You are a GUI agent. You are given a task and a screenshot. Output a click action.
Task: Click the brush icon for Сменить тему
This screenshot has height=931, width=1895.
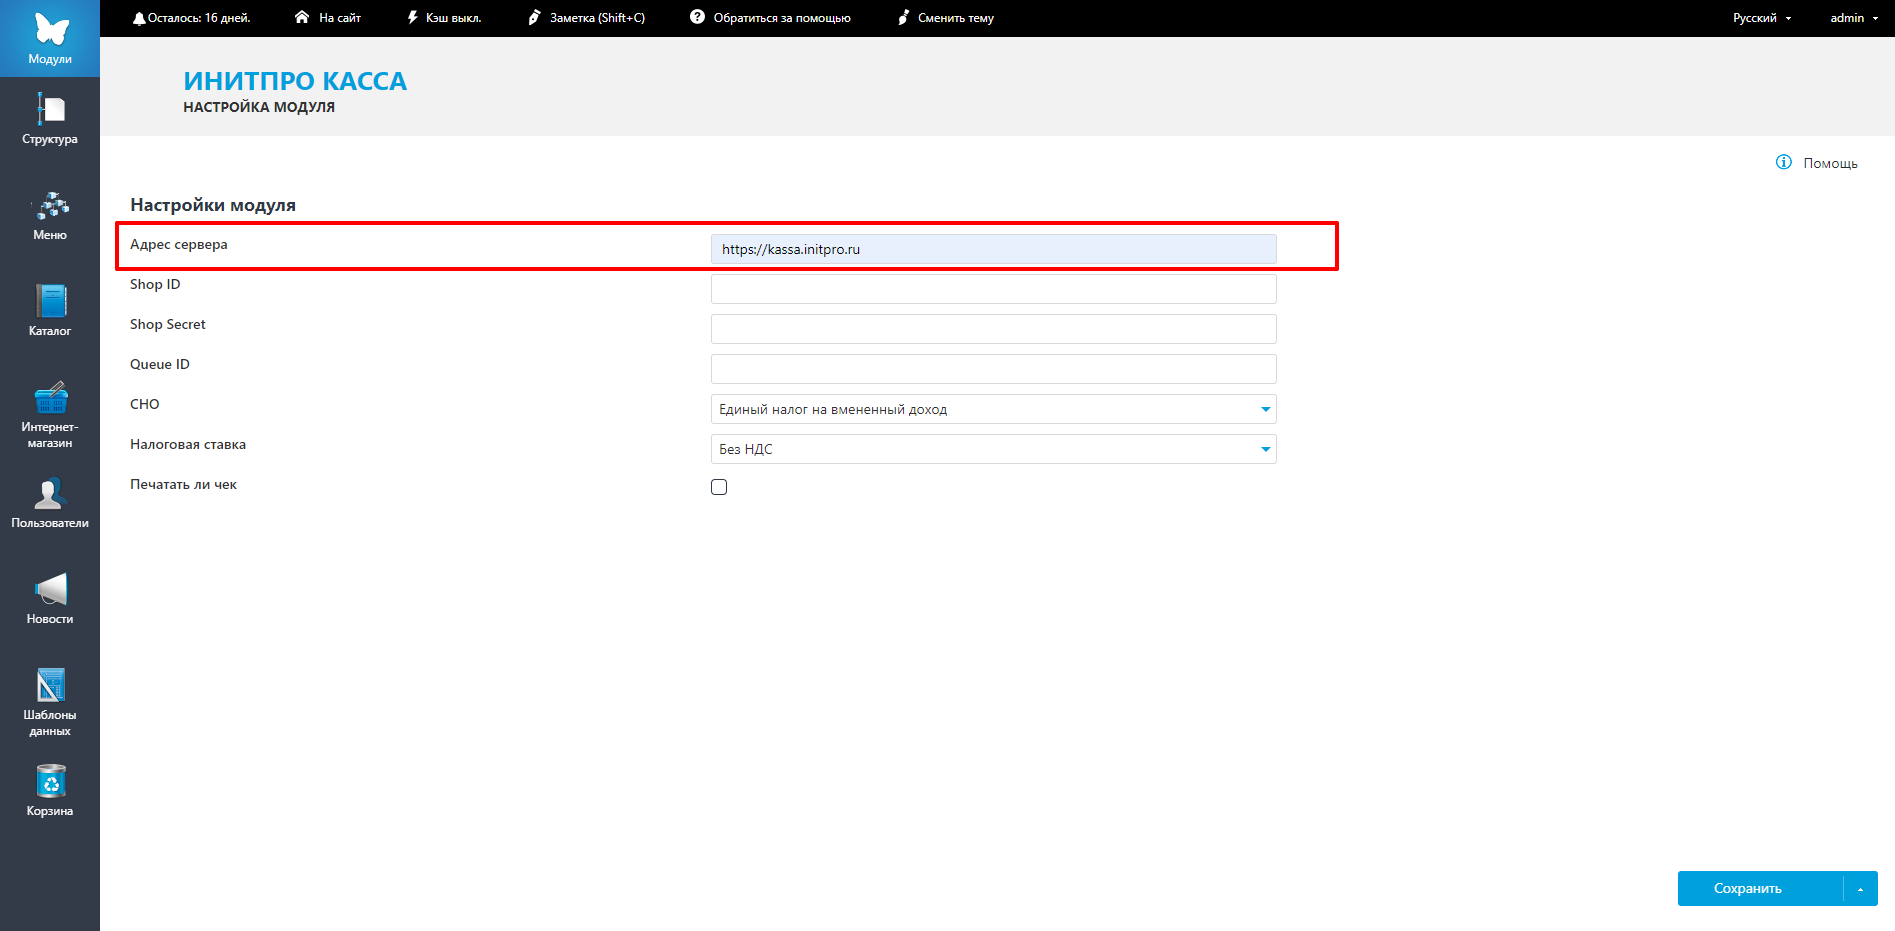tap(903, 17)
